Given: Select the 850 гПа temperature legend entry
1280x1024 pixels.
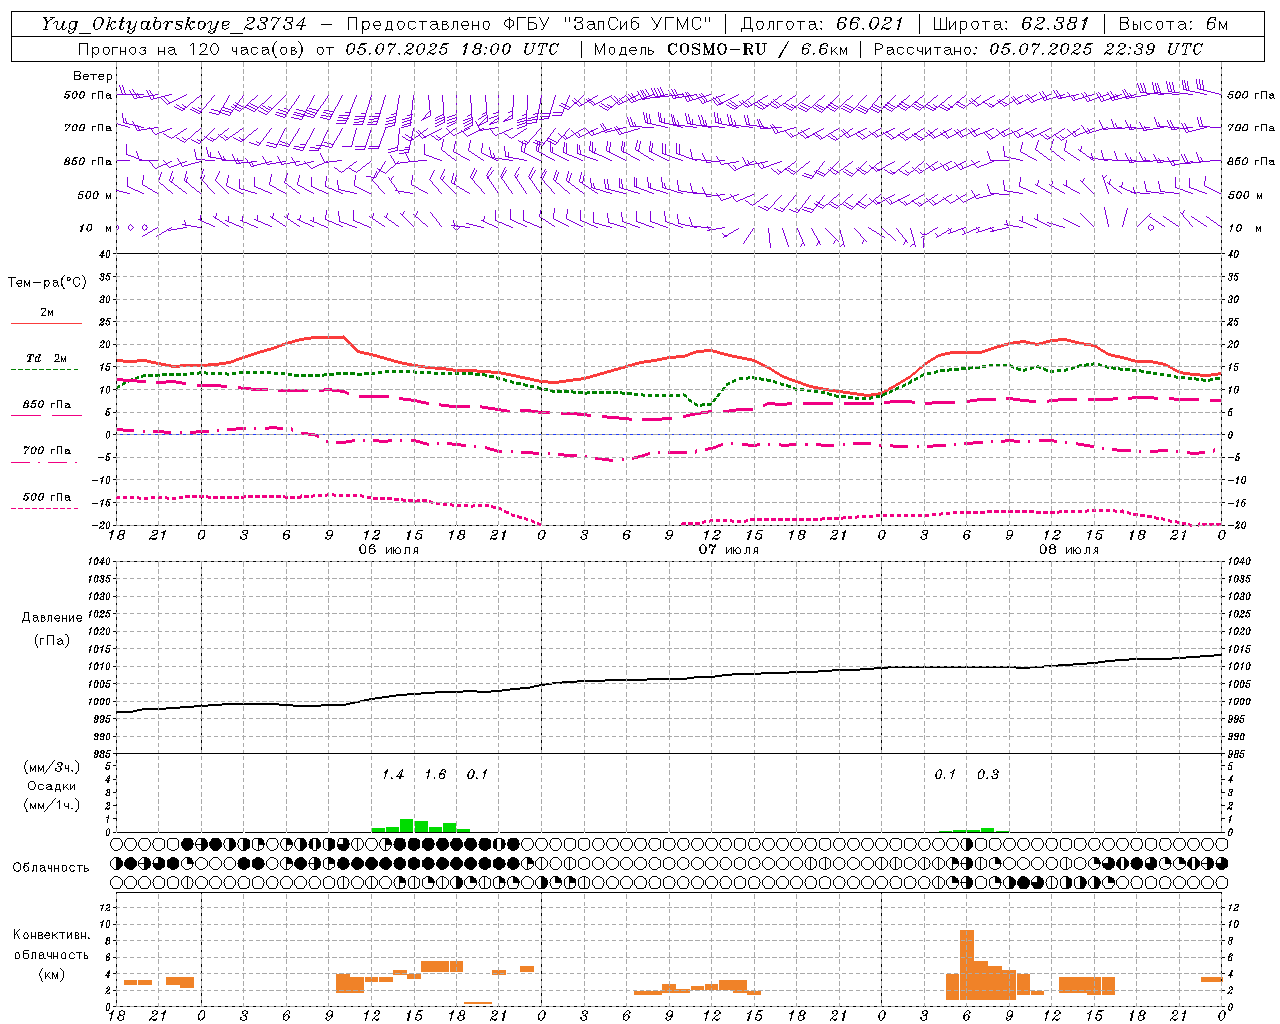Looking at the screenshot, I should [x=46, y=405].
